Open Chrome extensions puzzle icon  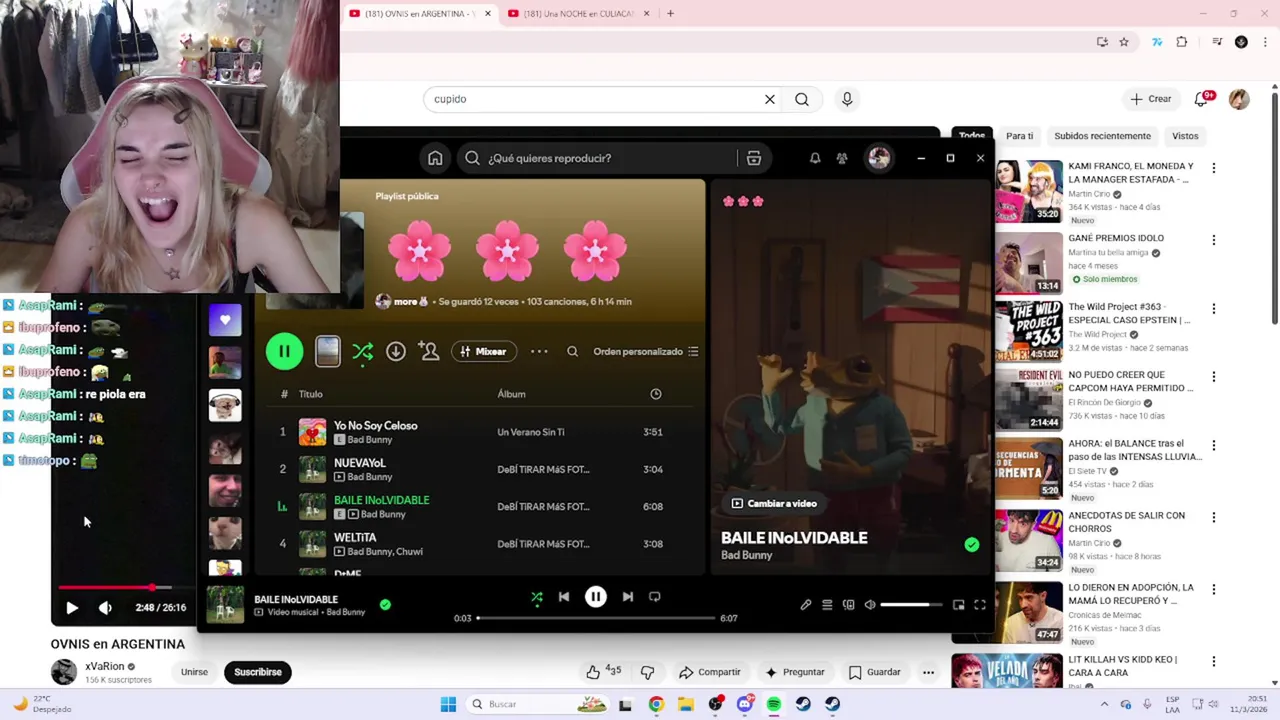coord(1182,42)
